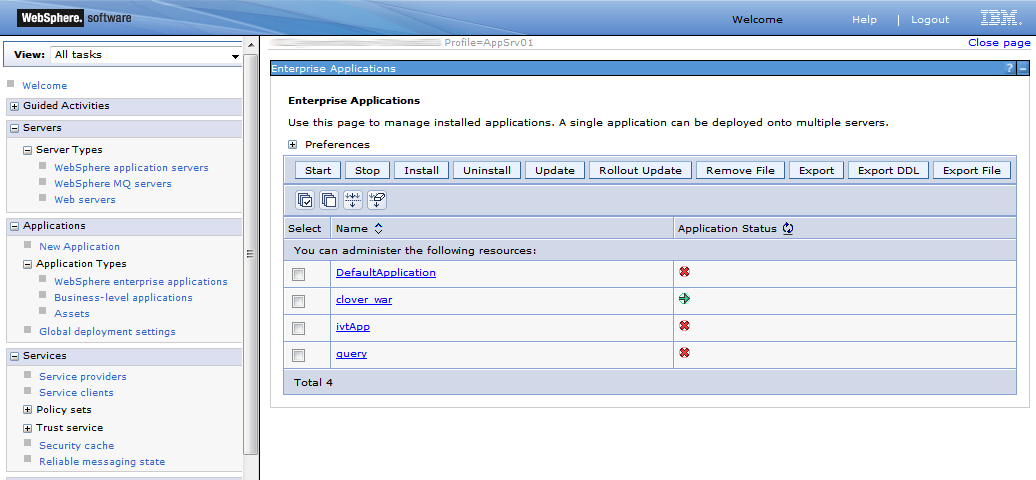Tick the query checkbox
This screenshot has width=1036, height=480.
[x=299, y=356]
